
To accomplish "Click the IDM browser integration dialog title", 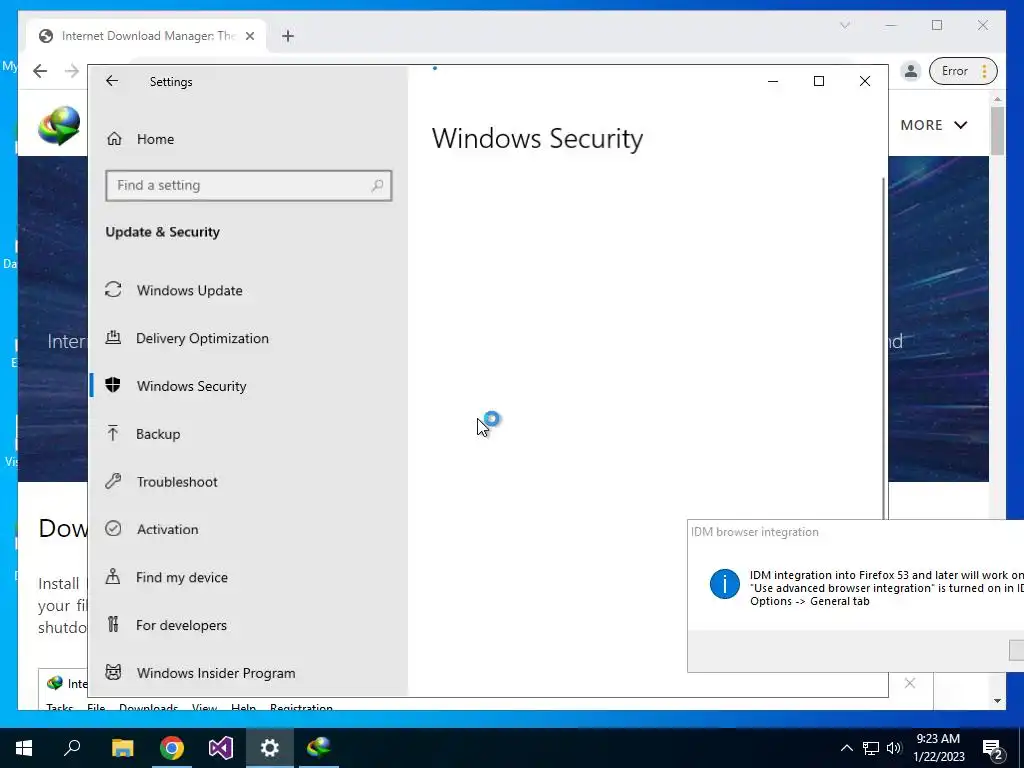I will [x=755, y=532].
